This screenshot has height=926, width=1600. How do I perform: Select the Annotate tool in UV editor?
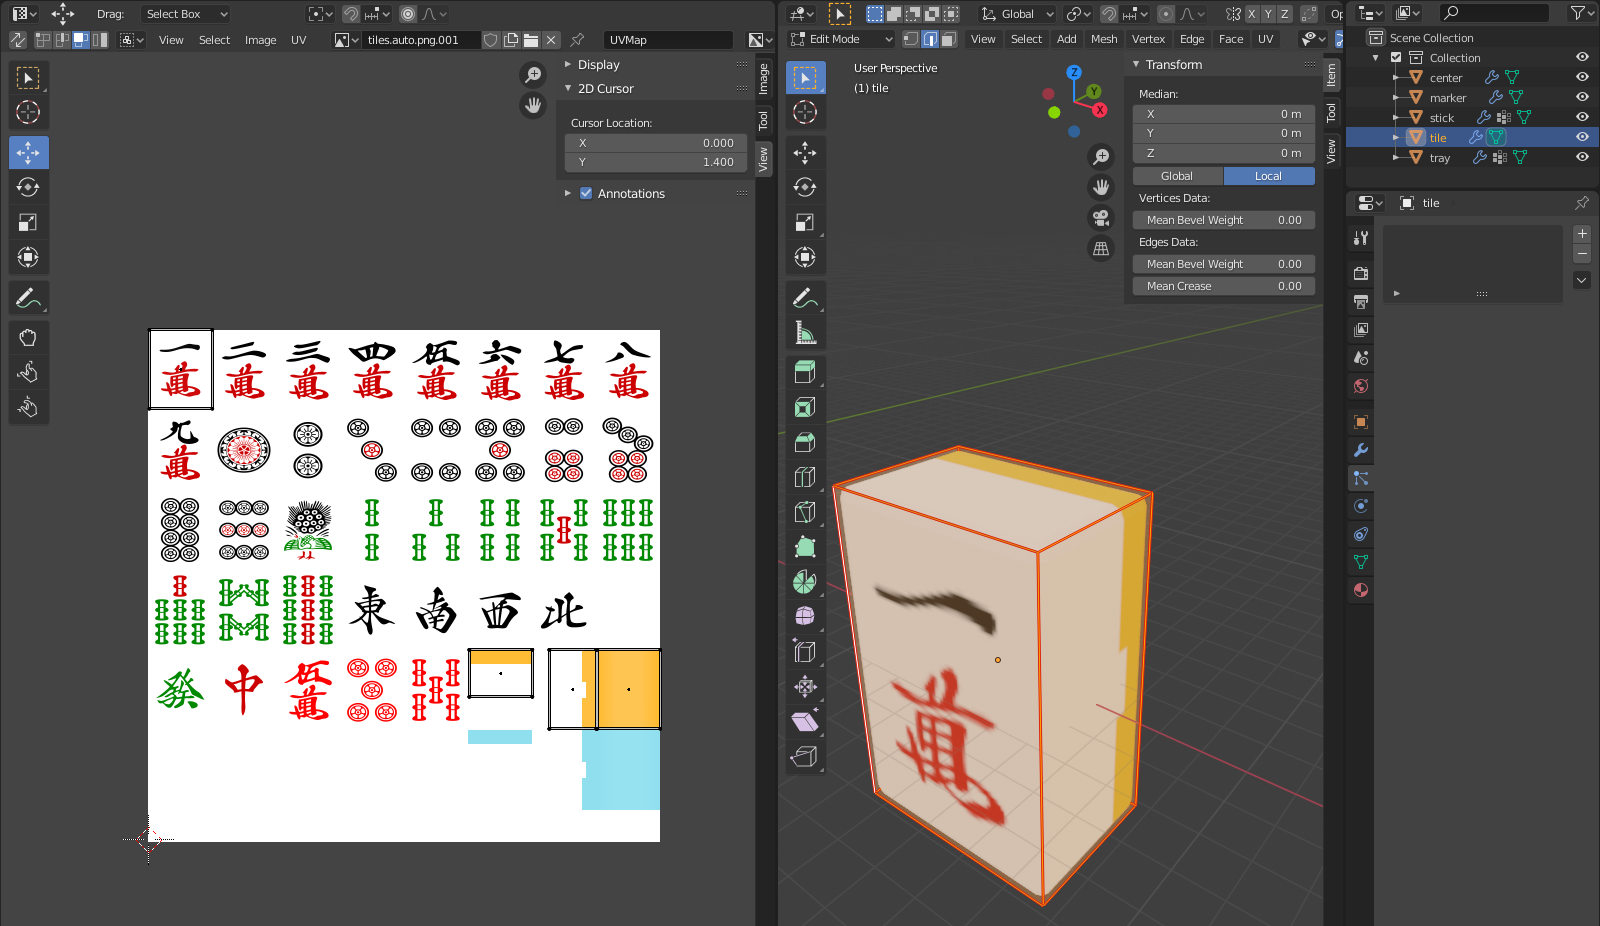28,297
